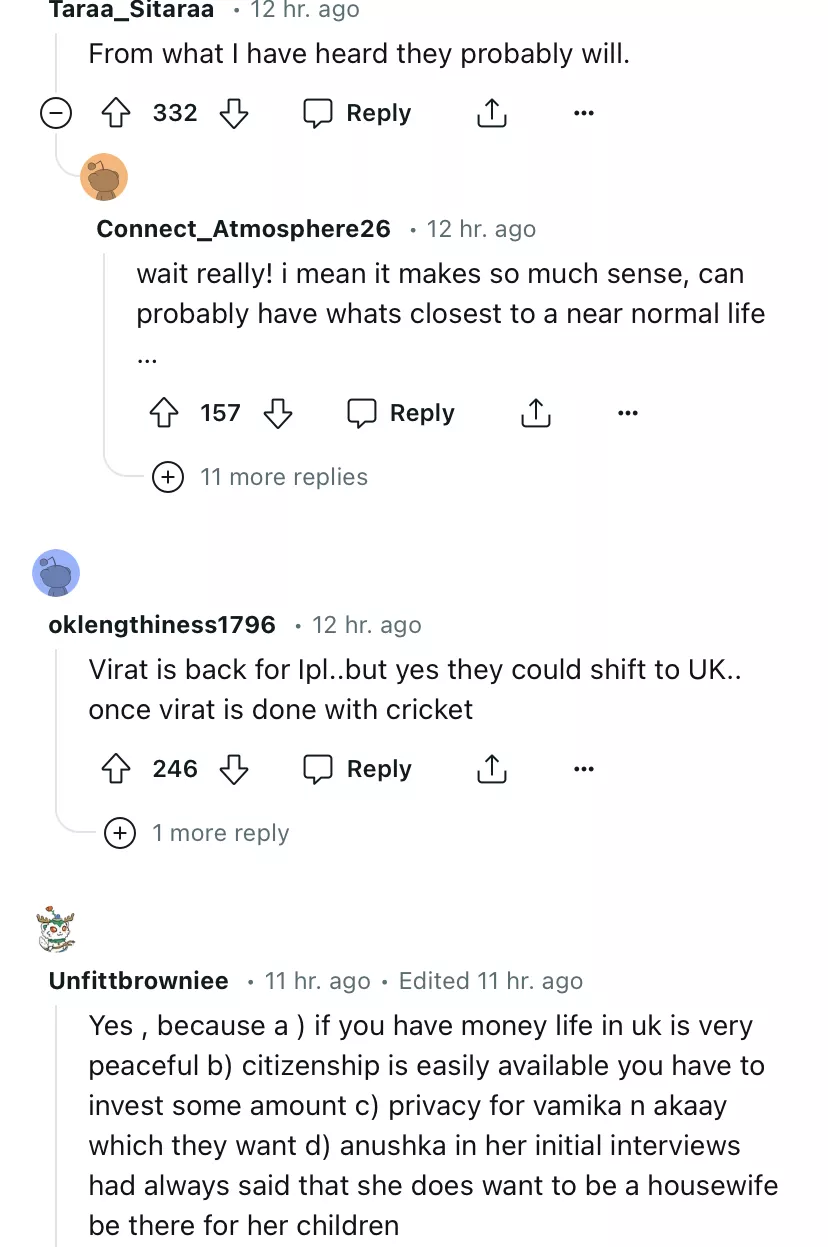
Task: Share Taraa_Sitaraa's comment
Action: (x=491, y=113)
